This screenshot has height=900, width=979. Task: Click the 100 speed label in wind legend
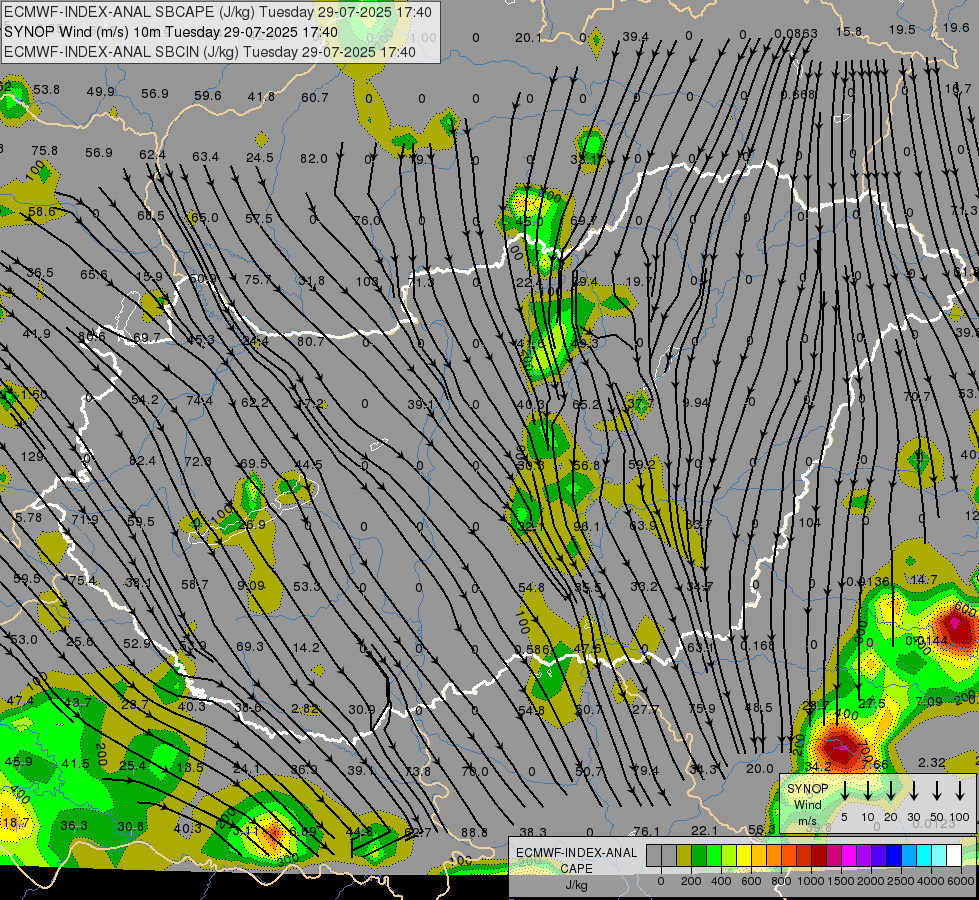pos(960,817)
